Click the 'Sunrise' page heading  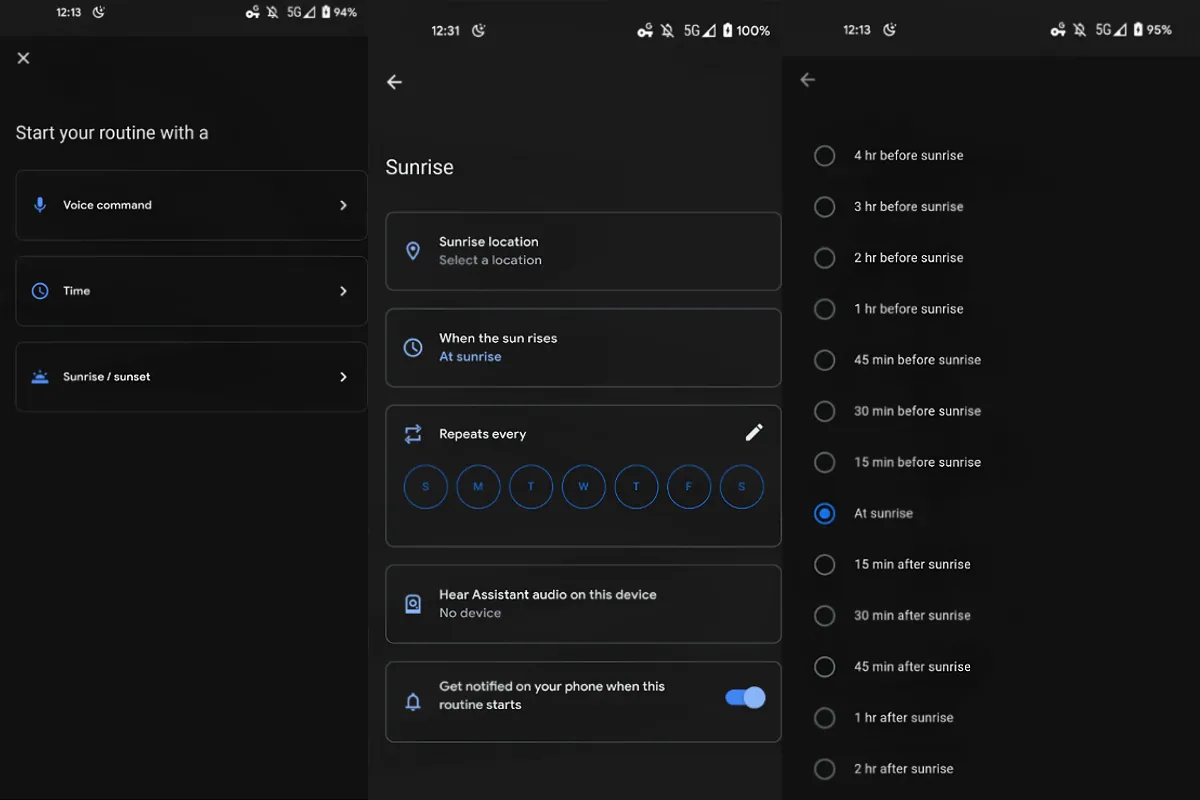point(420,167)
